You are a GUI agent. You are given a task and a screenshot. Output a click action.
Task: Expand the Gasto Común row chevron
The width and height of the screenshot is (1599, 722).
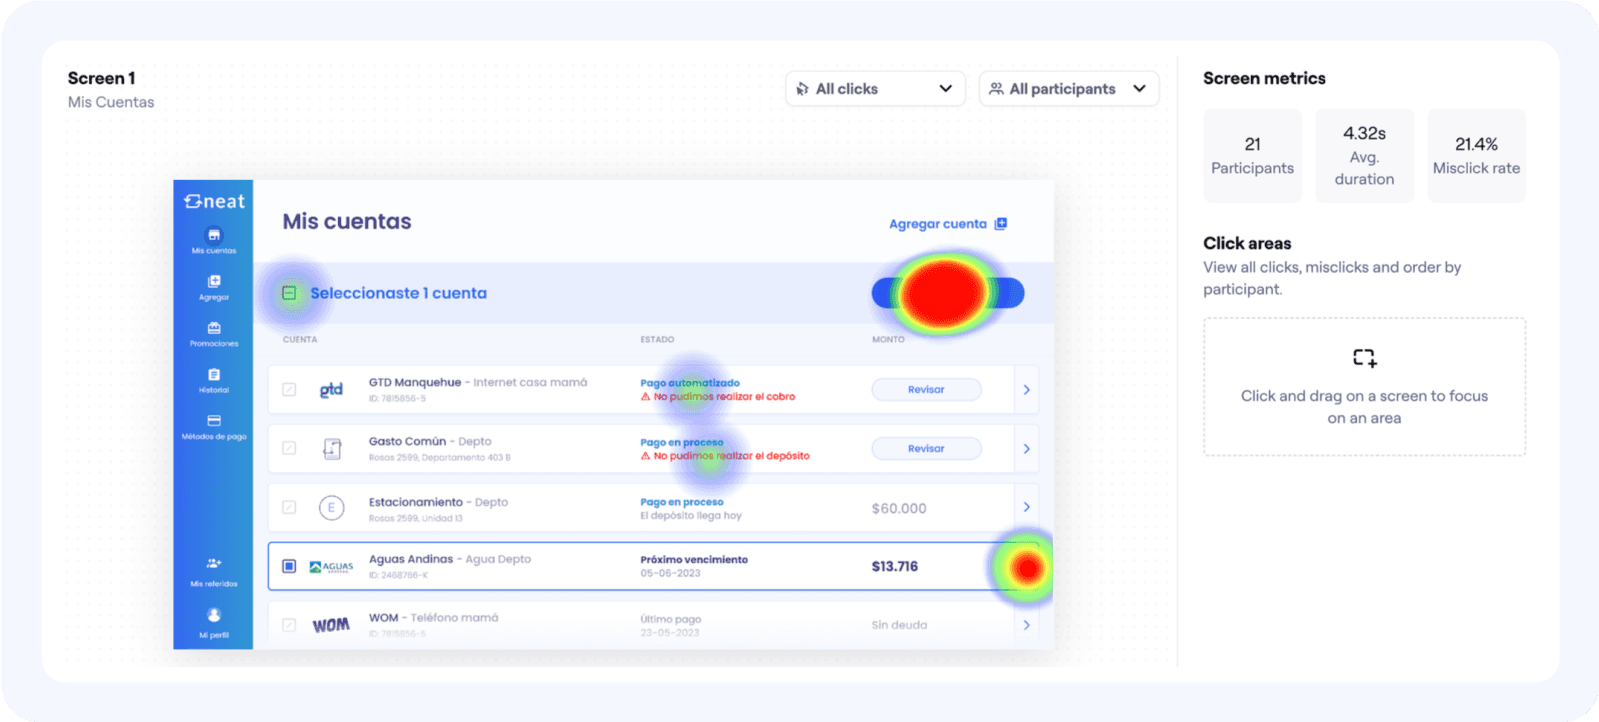pyautogui.click(x=1026, y=449)
